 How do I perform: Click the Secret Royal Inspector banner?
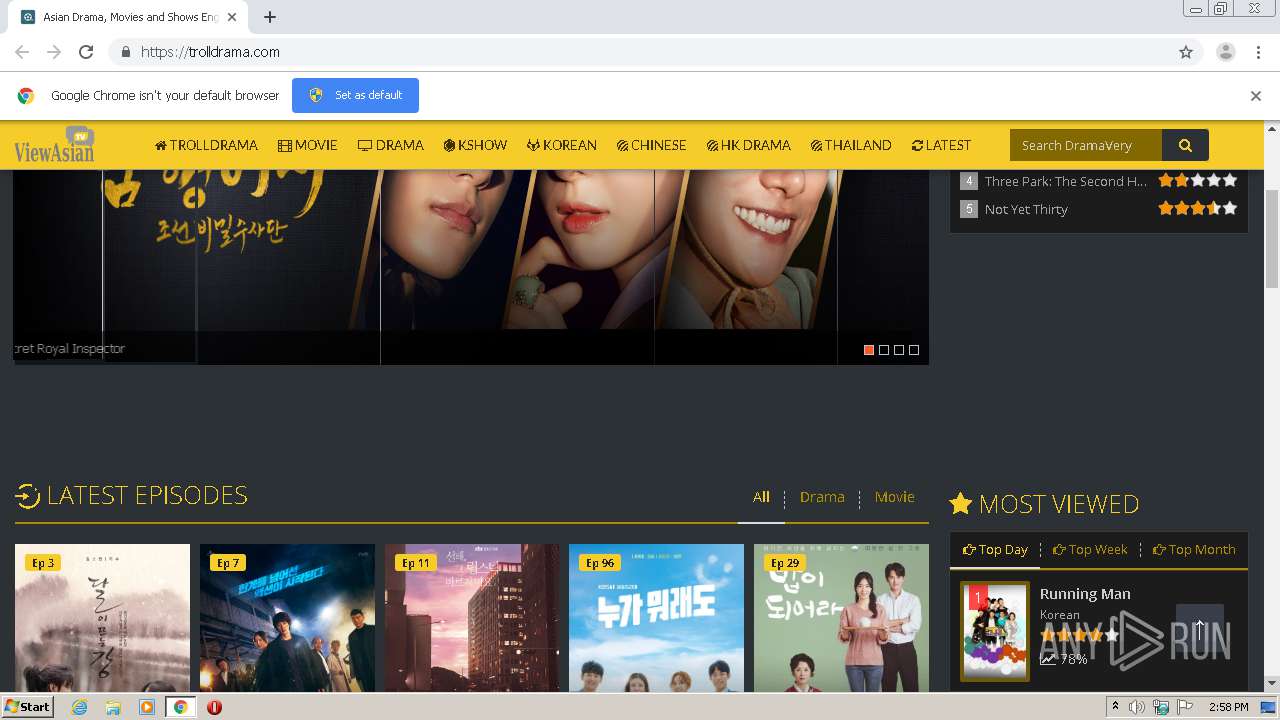click(x=470, y=265)
